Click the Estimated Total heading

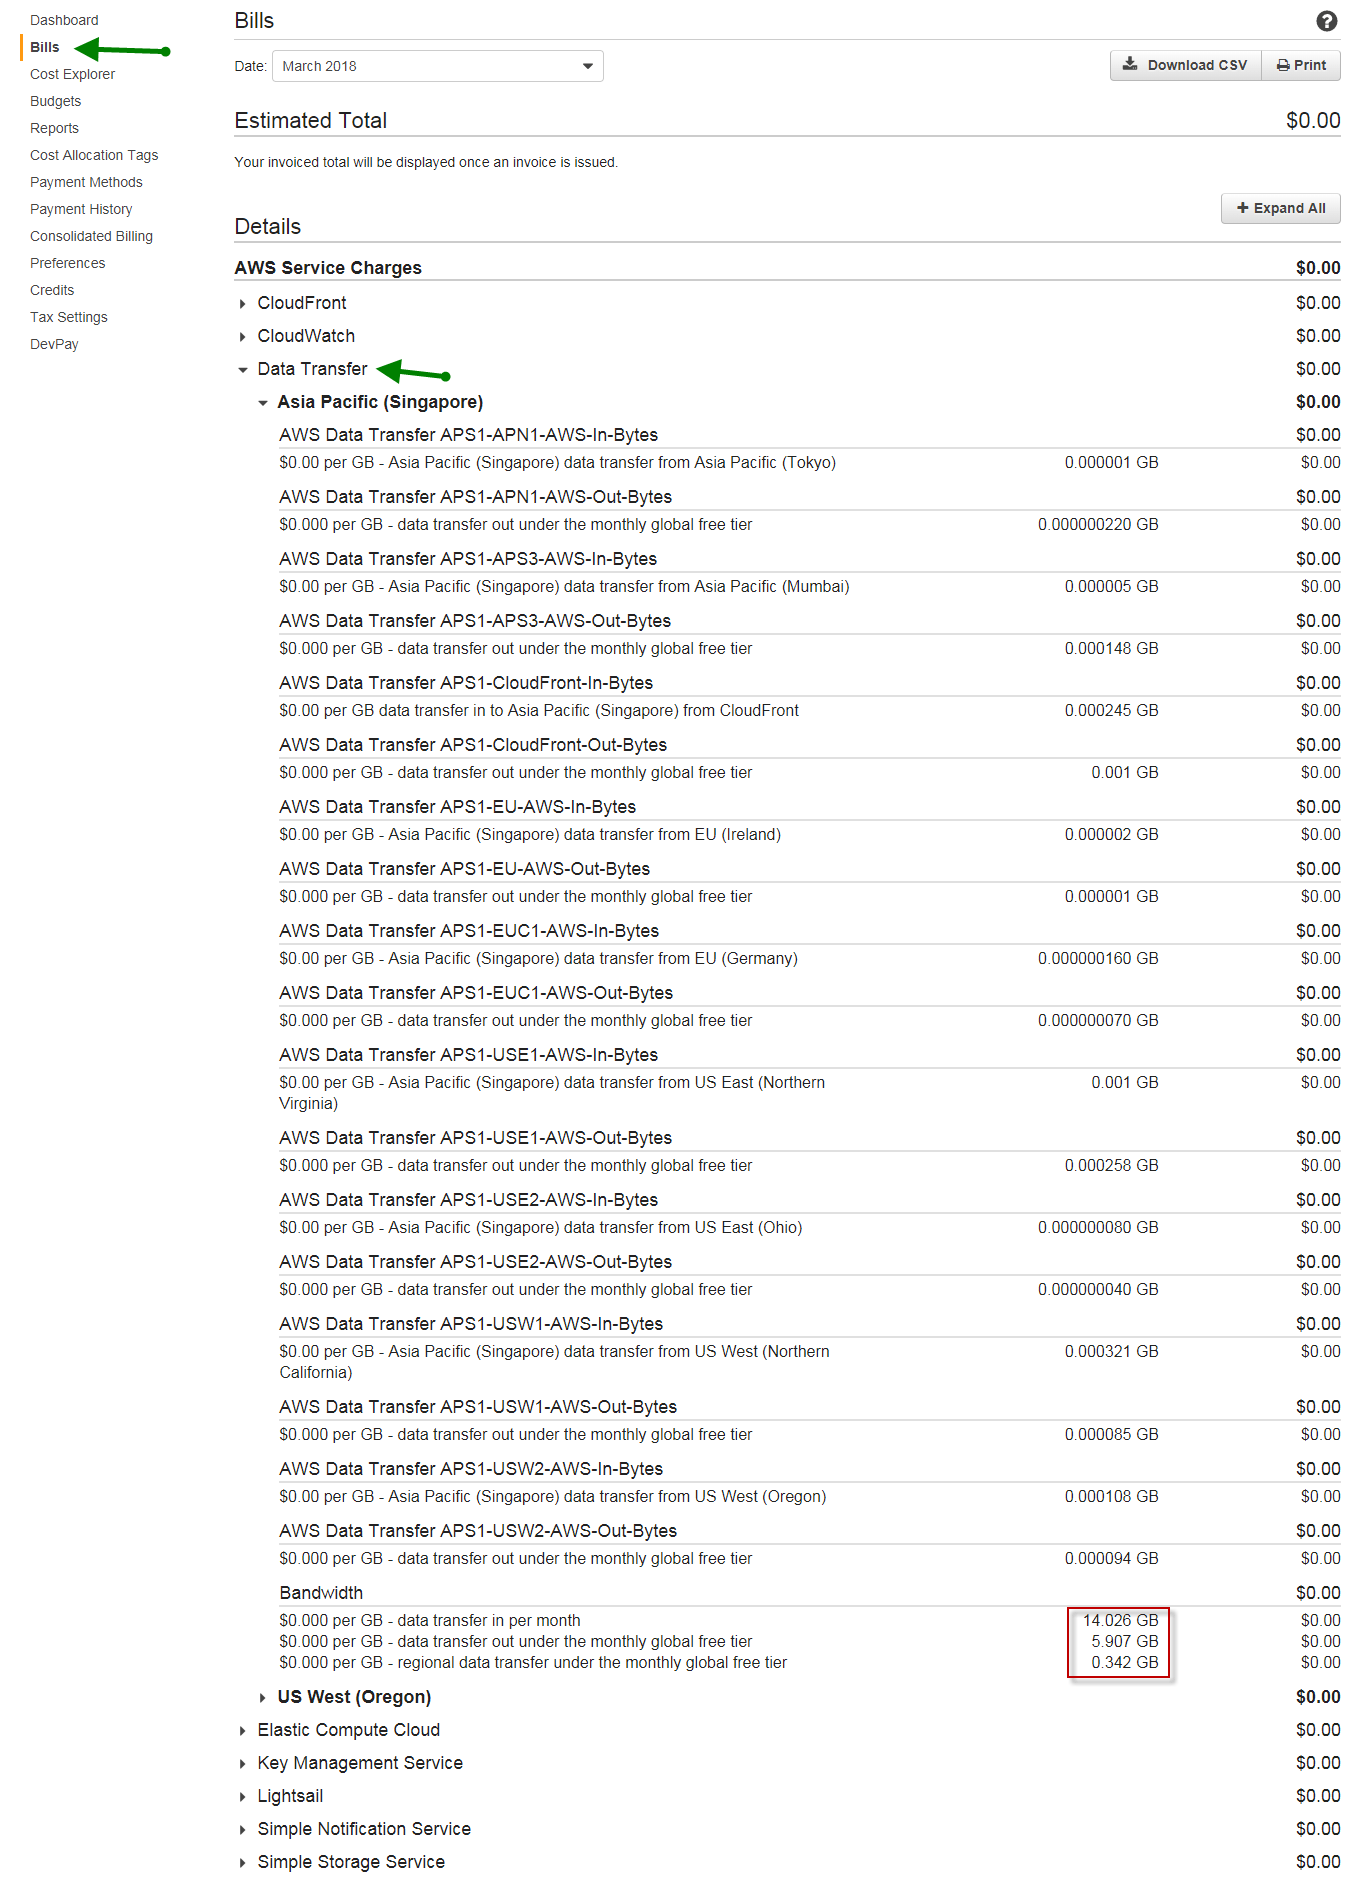310,120
